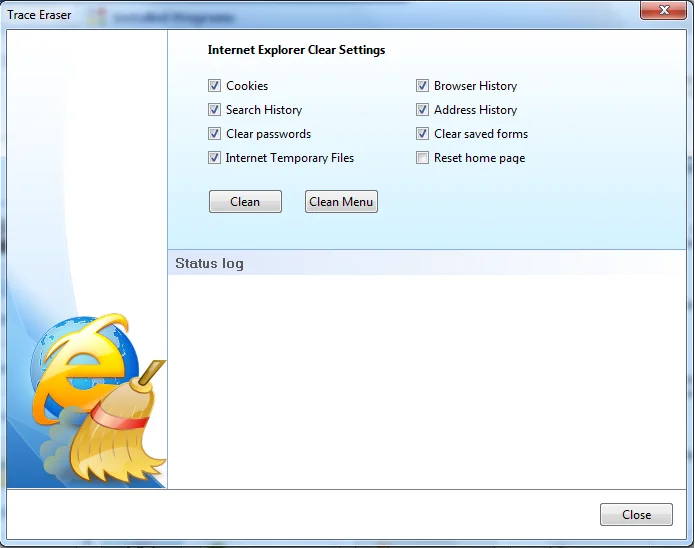Uncheck the Address History option
Viewport: 695px width, 548px height.
(422, 110)
